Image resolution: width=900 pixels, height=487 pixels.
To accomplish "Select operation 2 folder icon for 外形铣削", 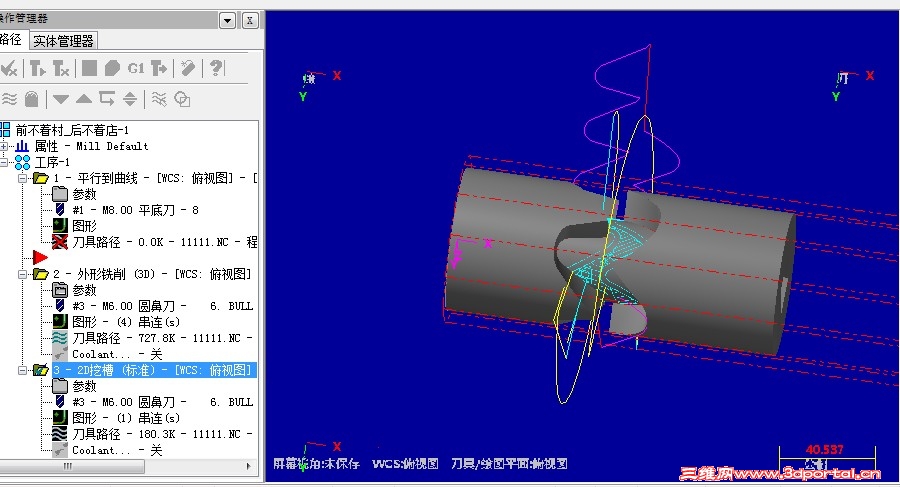I will 41,275.
